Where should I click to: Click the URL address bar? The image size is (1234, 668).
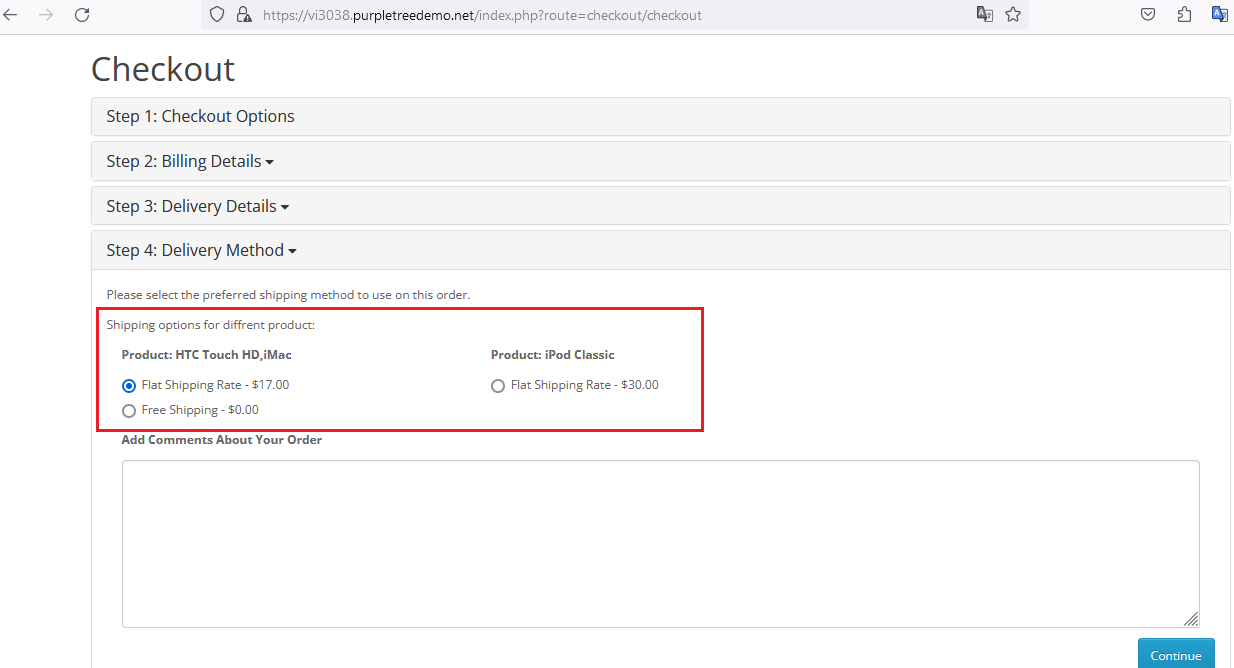click(x=615, y=15)
